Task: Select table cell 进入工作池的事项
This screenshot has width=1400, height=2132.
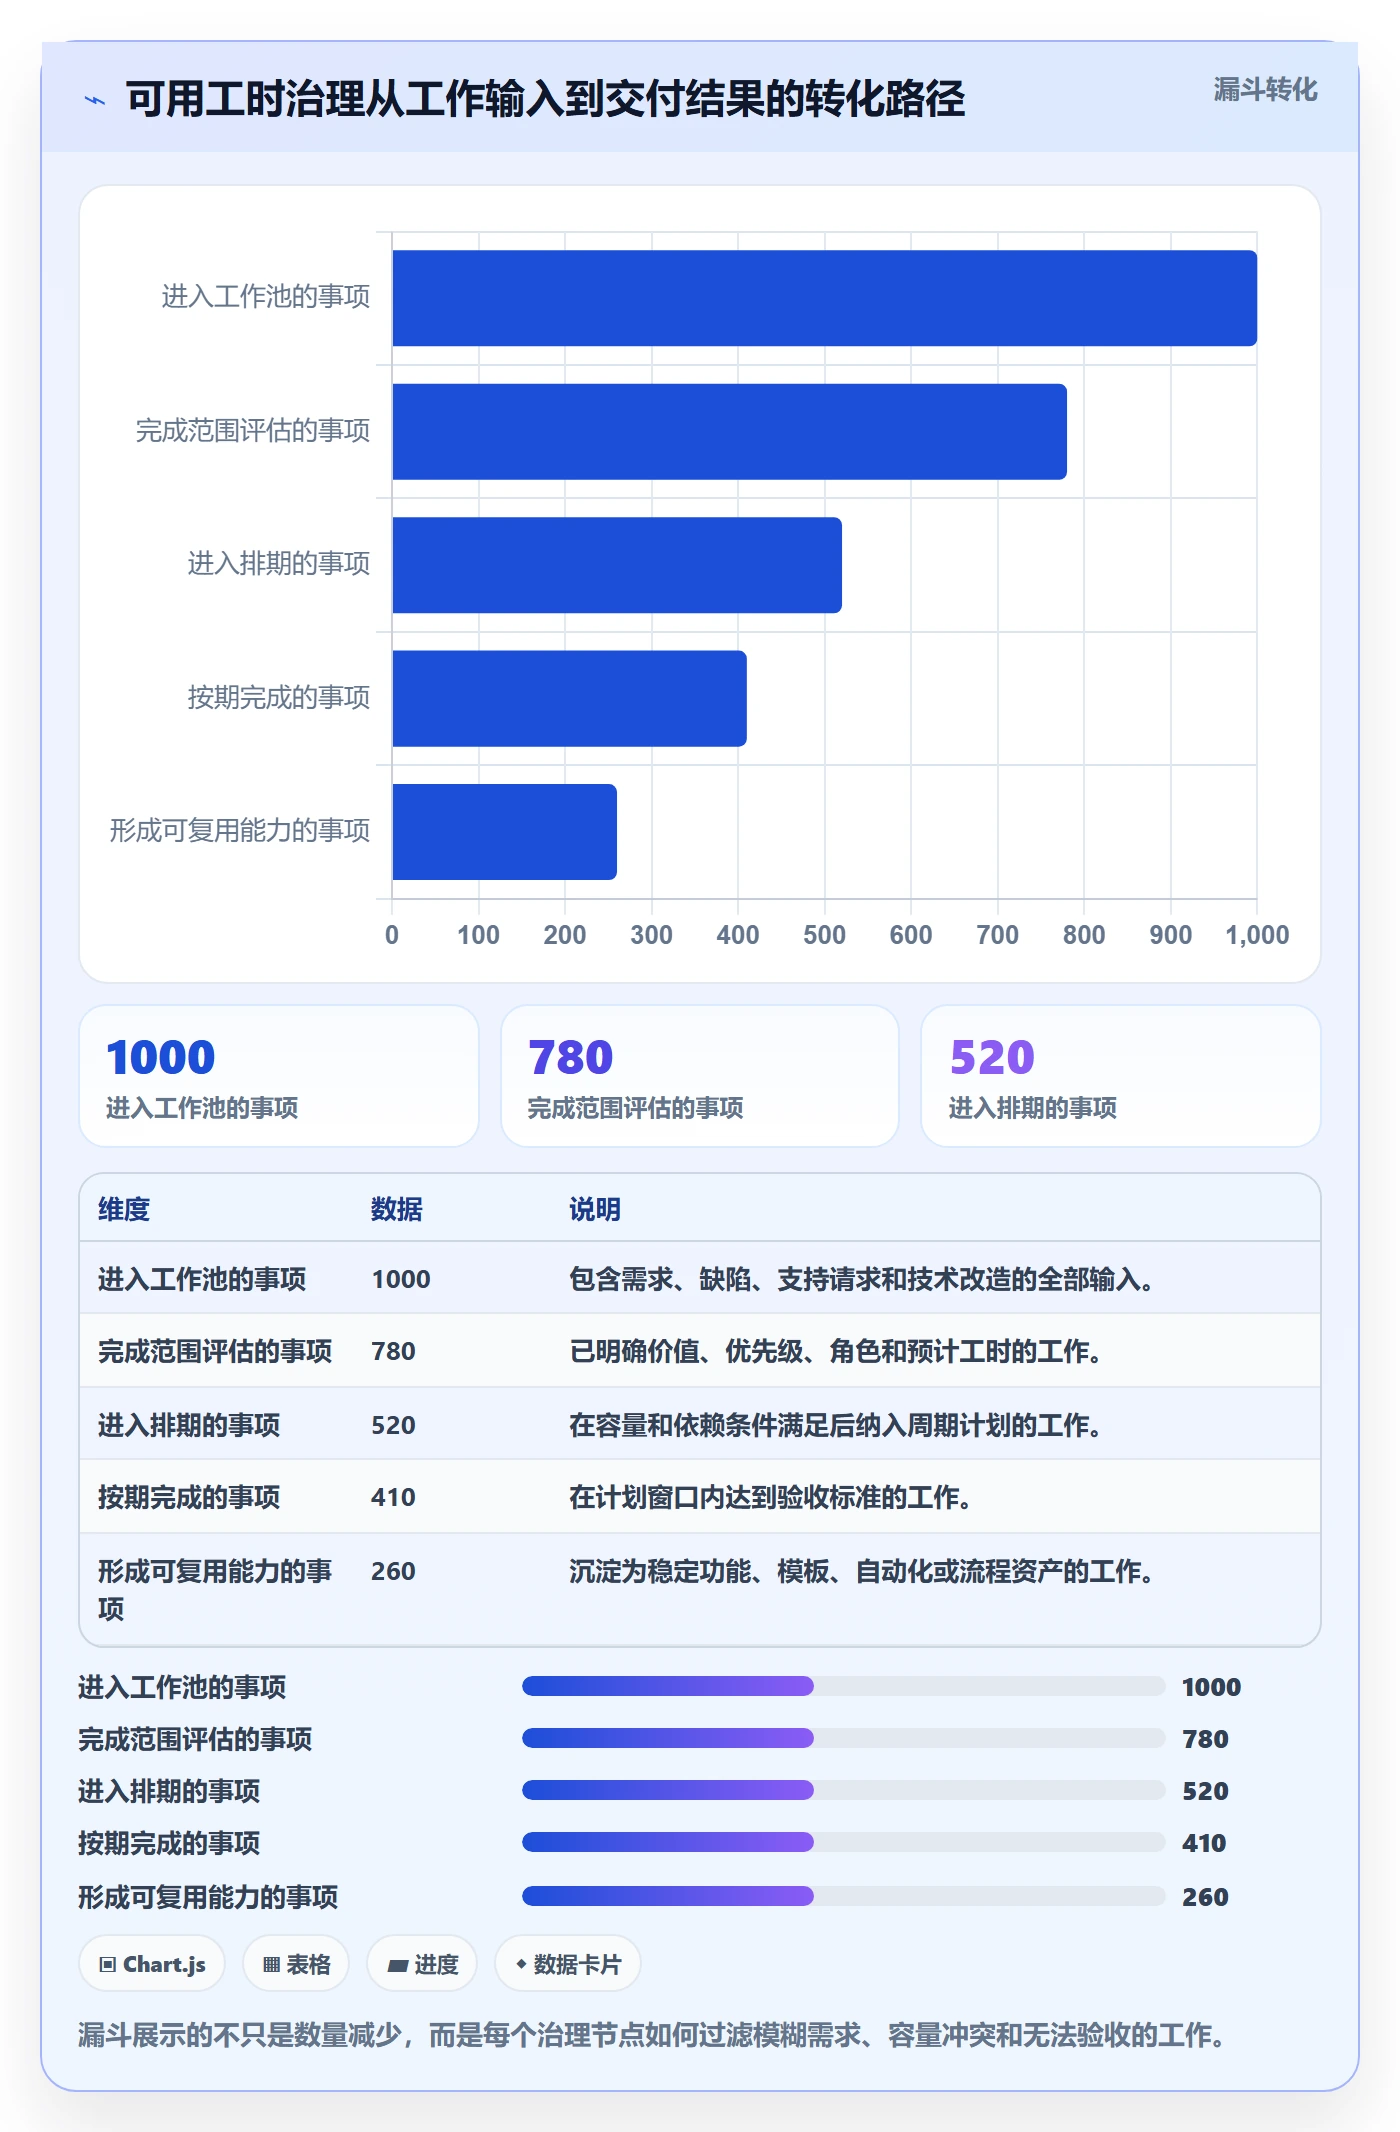Action: (x=202, y=1279)
